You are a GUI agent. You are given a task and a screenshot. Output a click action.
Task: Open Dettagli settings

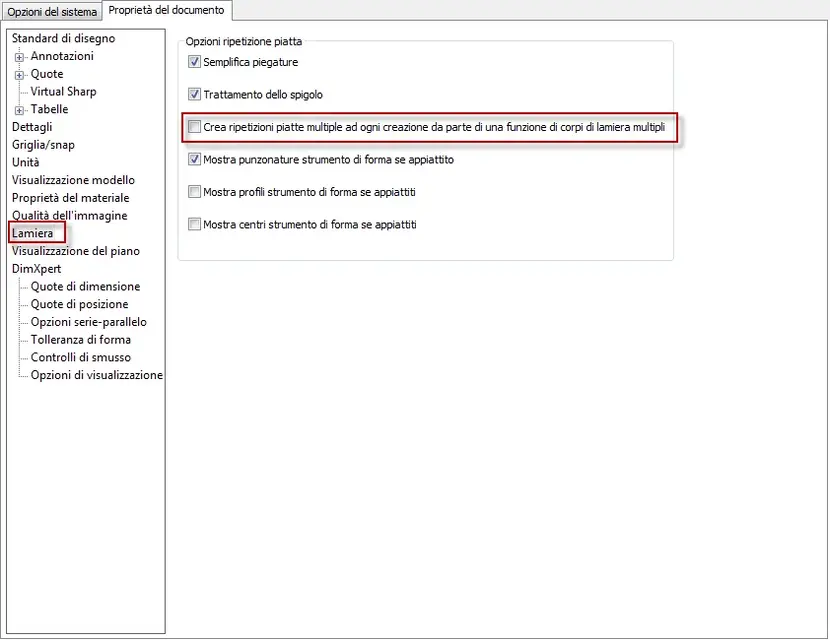(x=32, y=127)
